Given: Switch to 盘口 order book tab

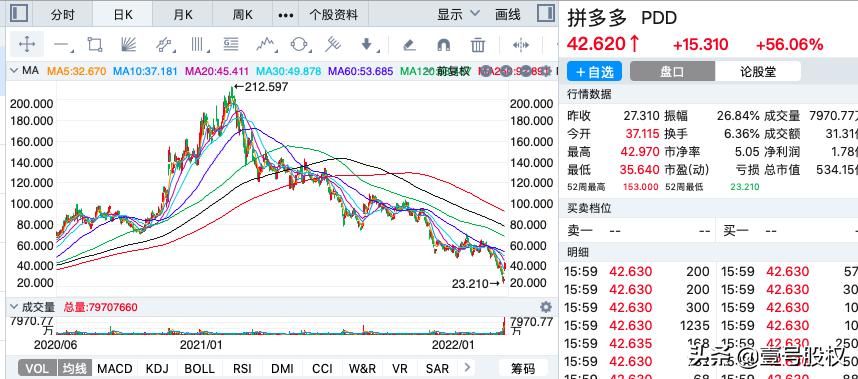Looking at the screenshot, I should click(672, 72).
